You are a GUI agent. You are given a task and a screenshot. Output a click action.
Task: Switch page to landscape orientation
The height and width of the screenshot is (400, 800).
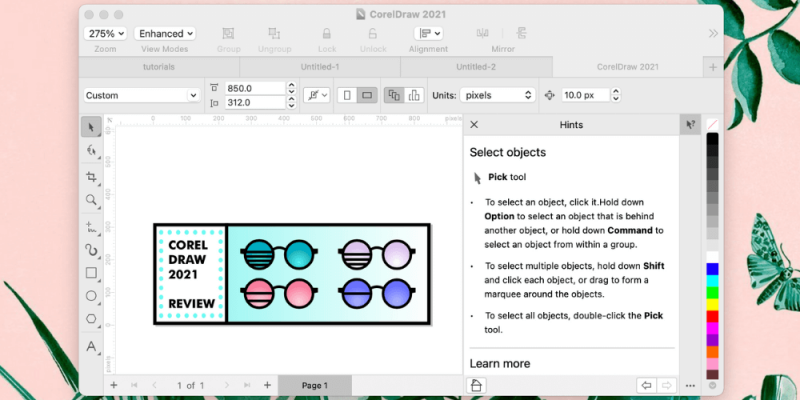pos(367,95)
